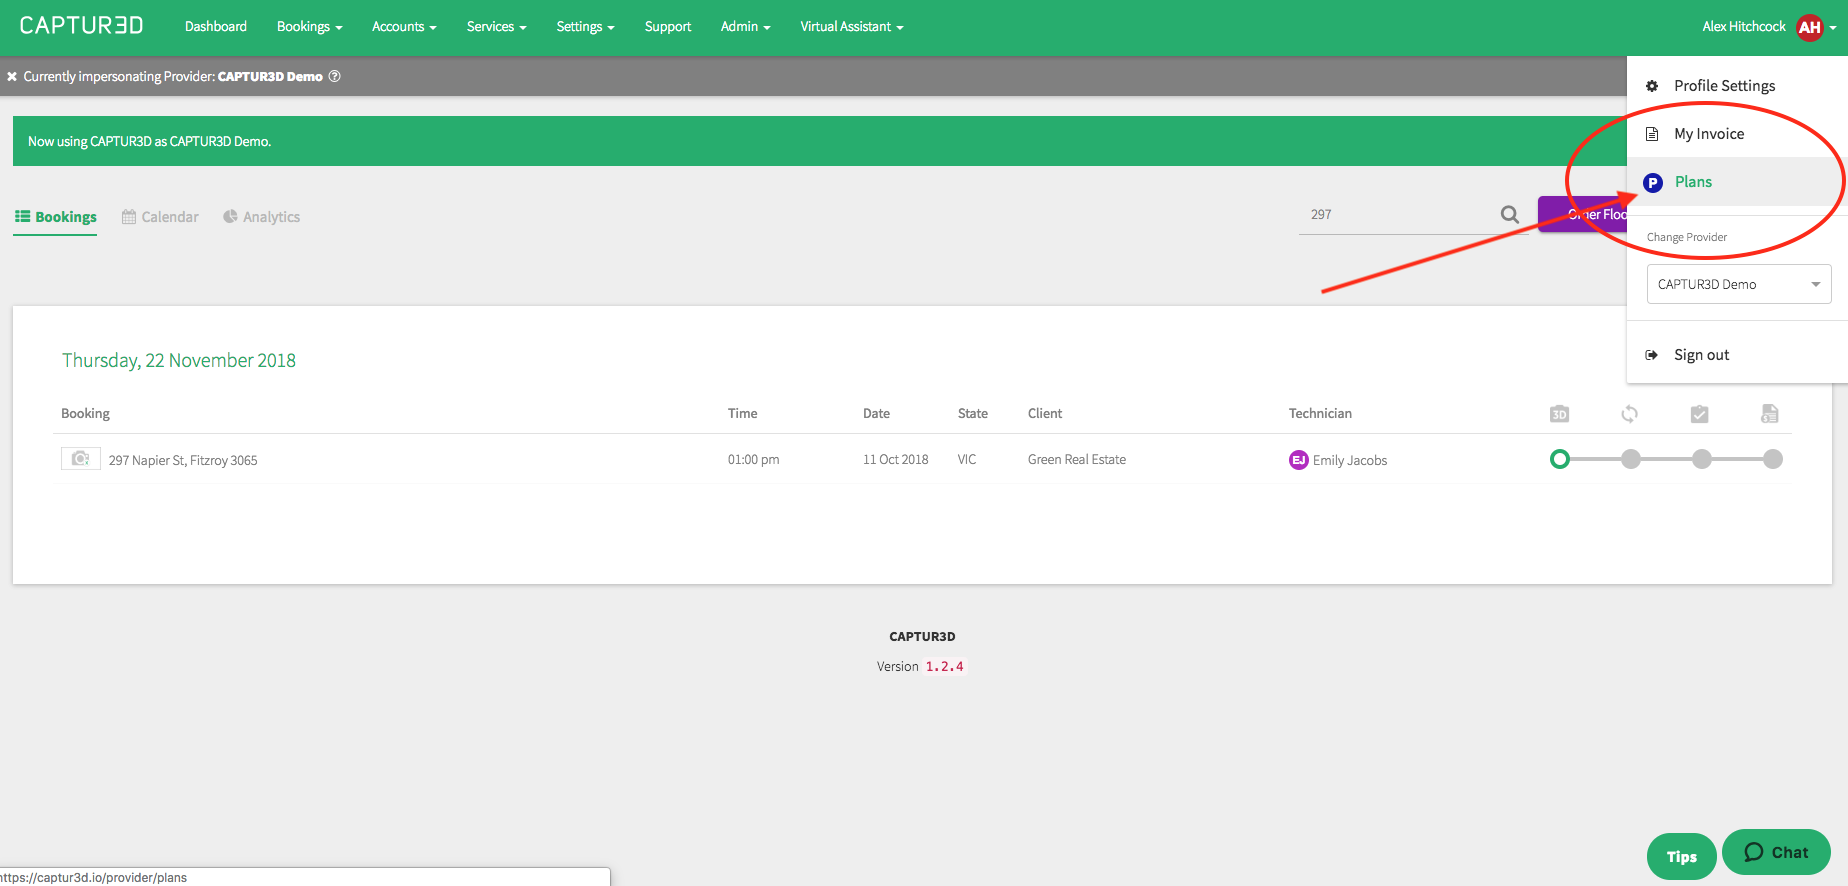Click the Bookings list icon tab

[55, 217]
